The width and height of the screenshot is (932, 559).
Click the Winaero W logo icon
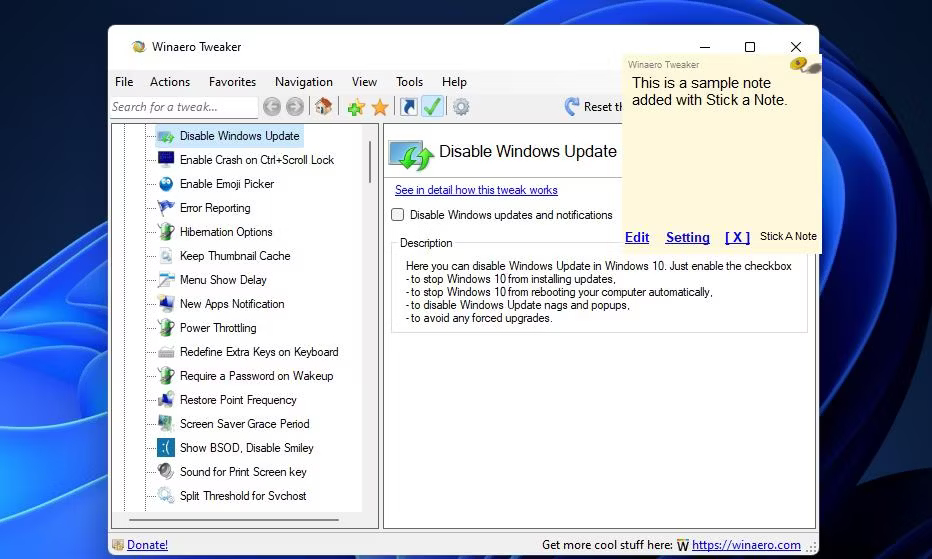tap(683, 545)
